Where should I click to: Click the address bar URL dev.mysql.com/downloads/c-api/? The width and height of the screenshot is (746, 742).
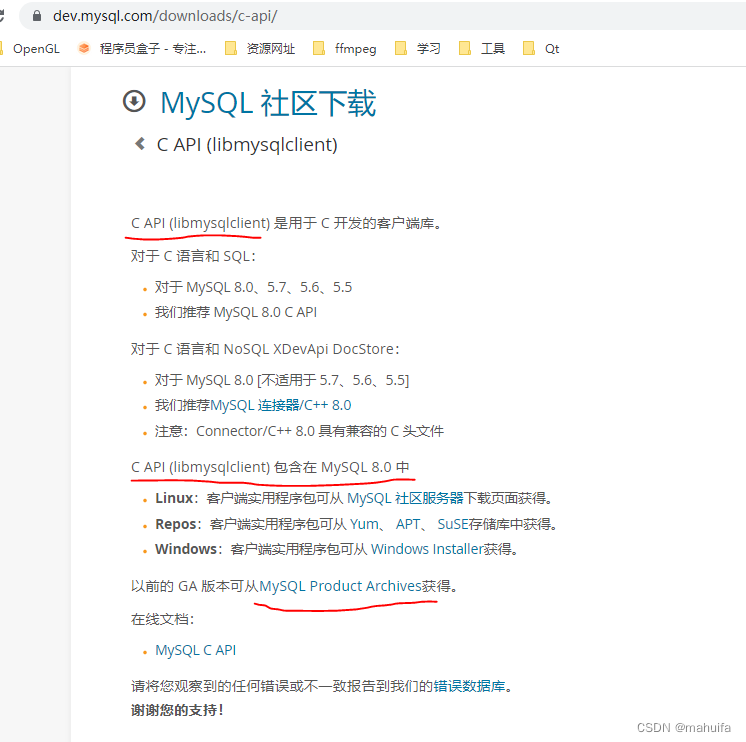point(165,16)
